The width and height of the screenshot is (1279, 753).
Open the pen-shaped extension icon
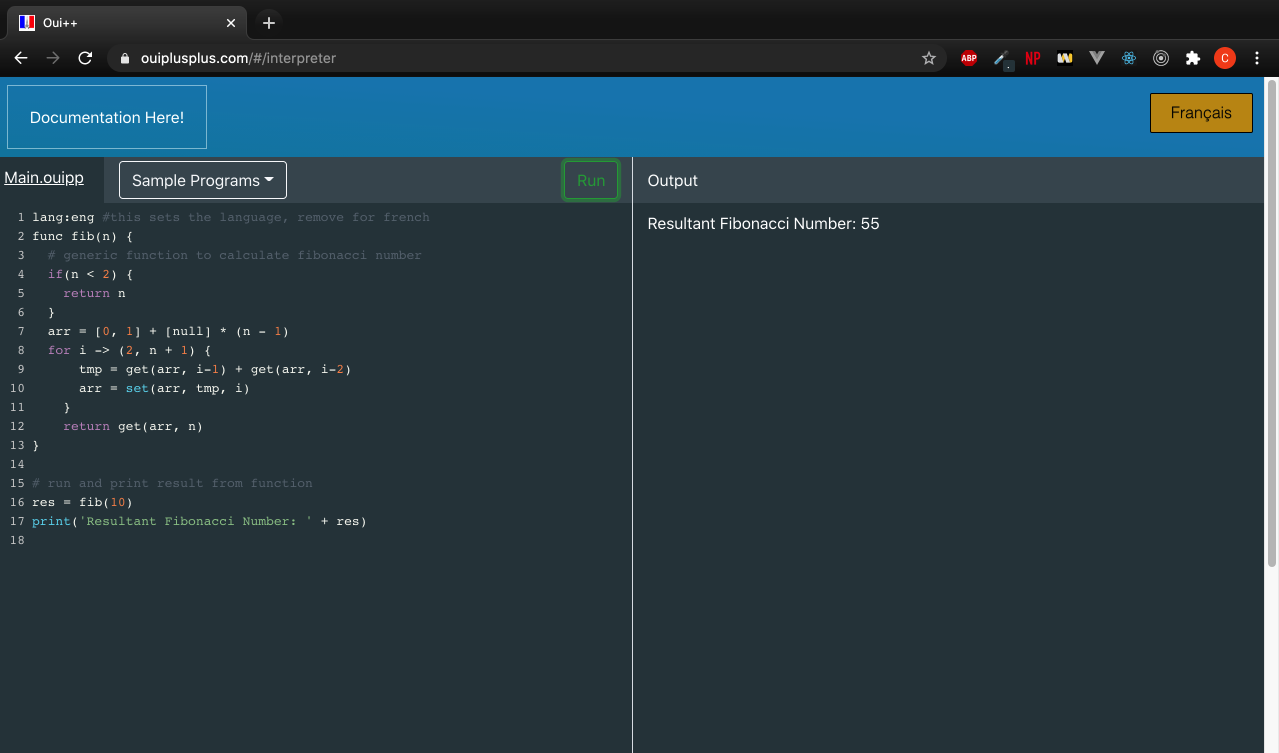[1002, 59]
